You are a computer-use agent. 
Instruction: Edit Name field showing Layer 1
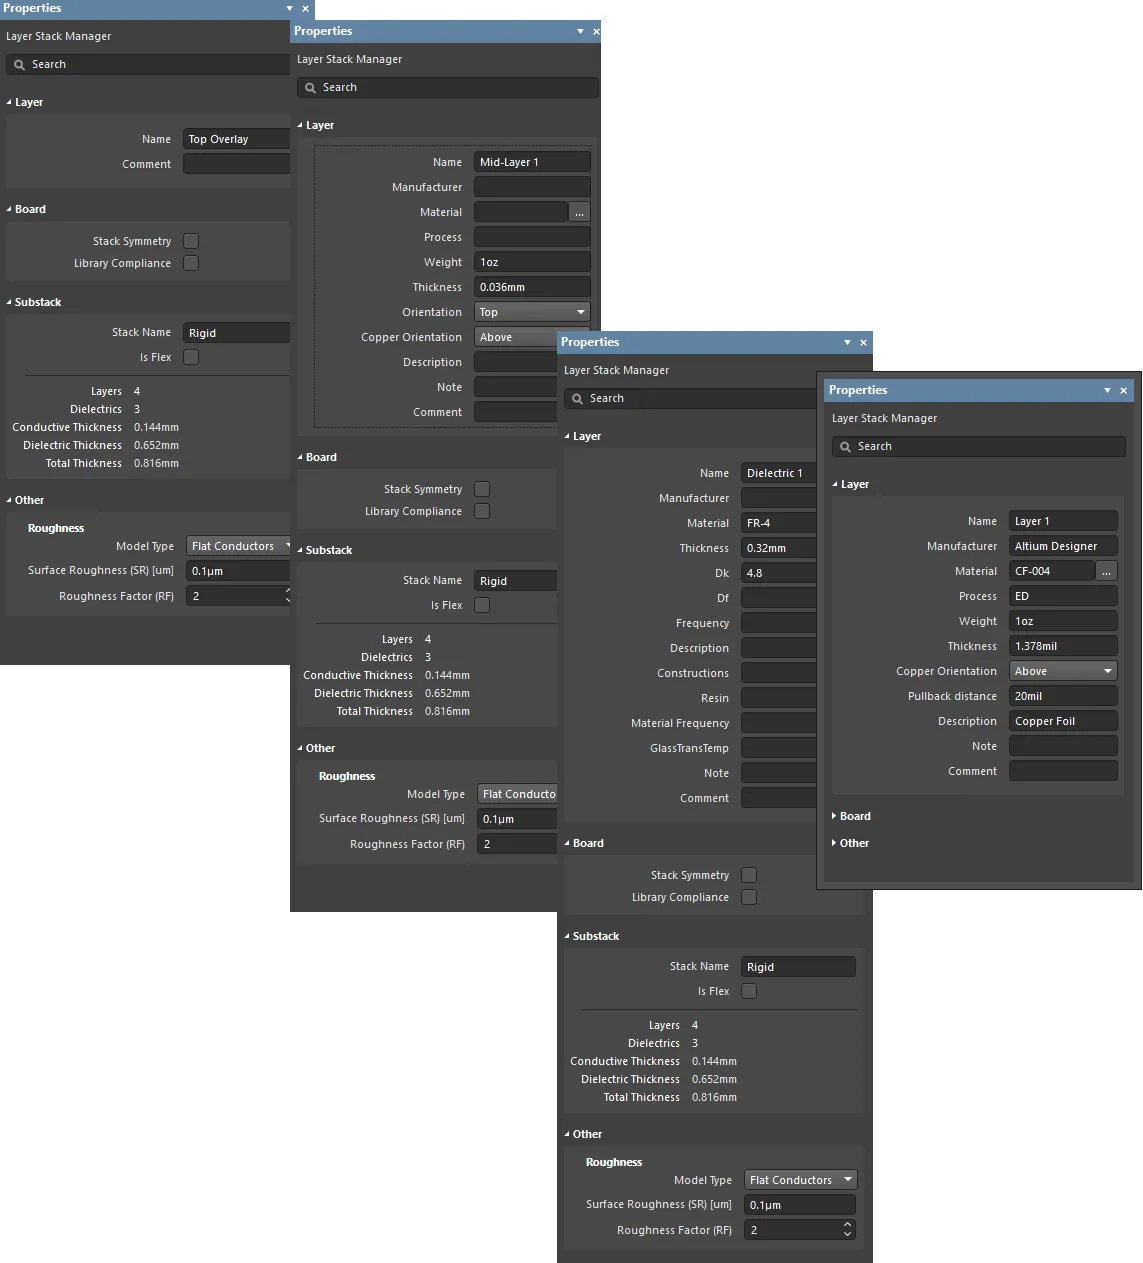(x=1063, y=521)
